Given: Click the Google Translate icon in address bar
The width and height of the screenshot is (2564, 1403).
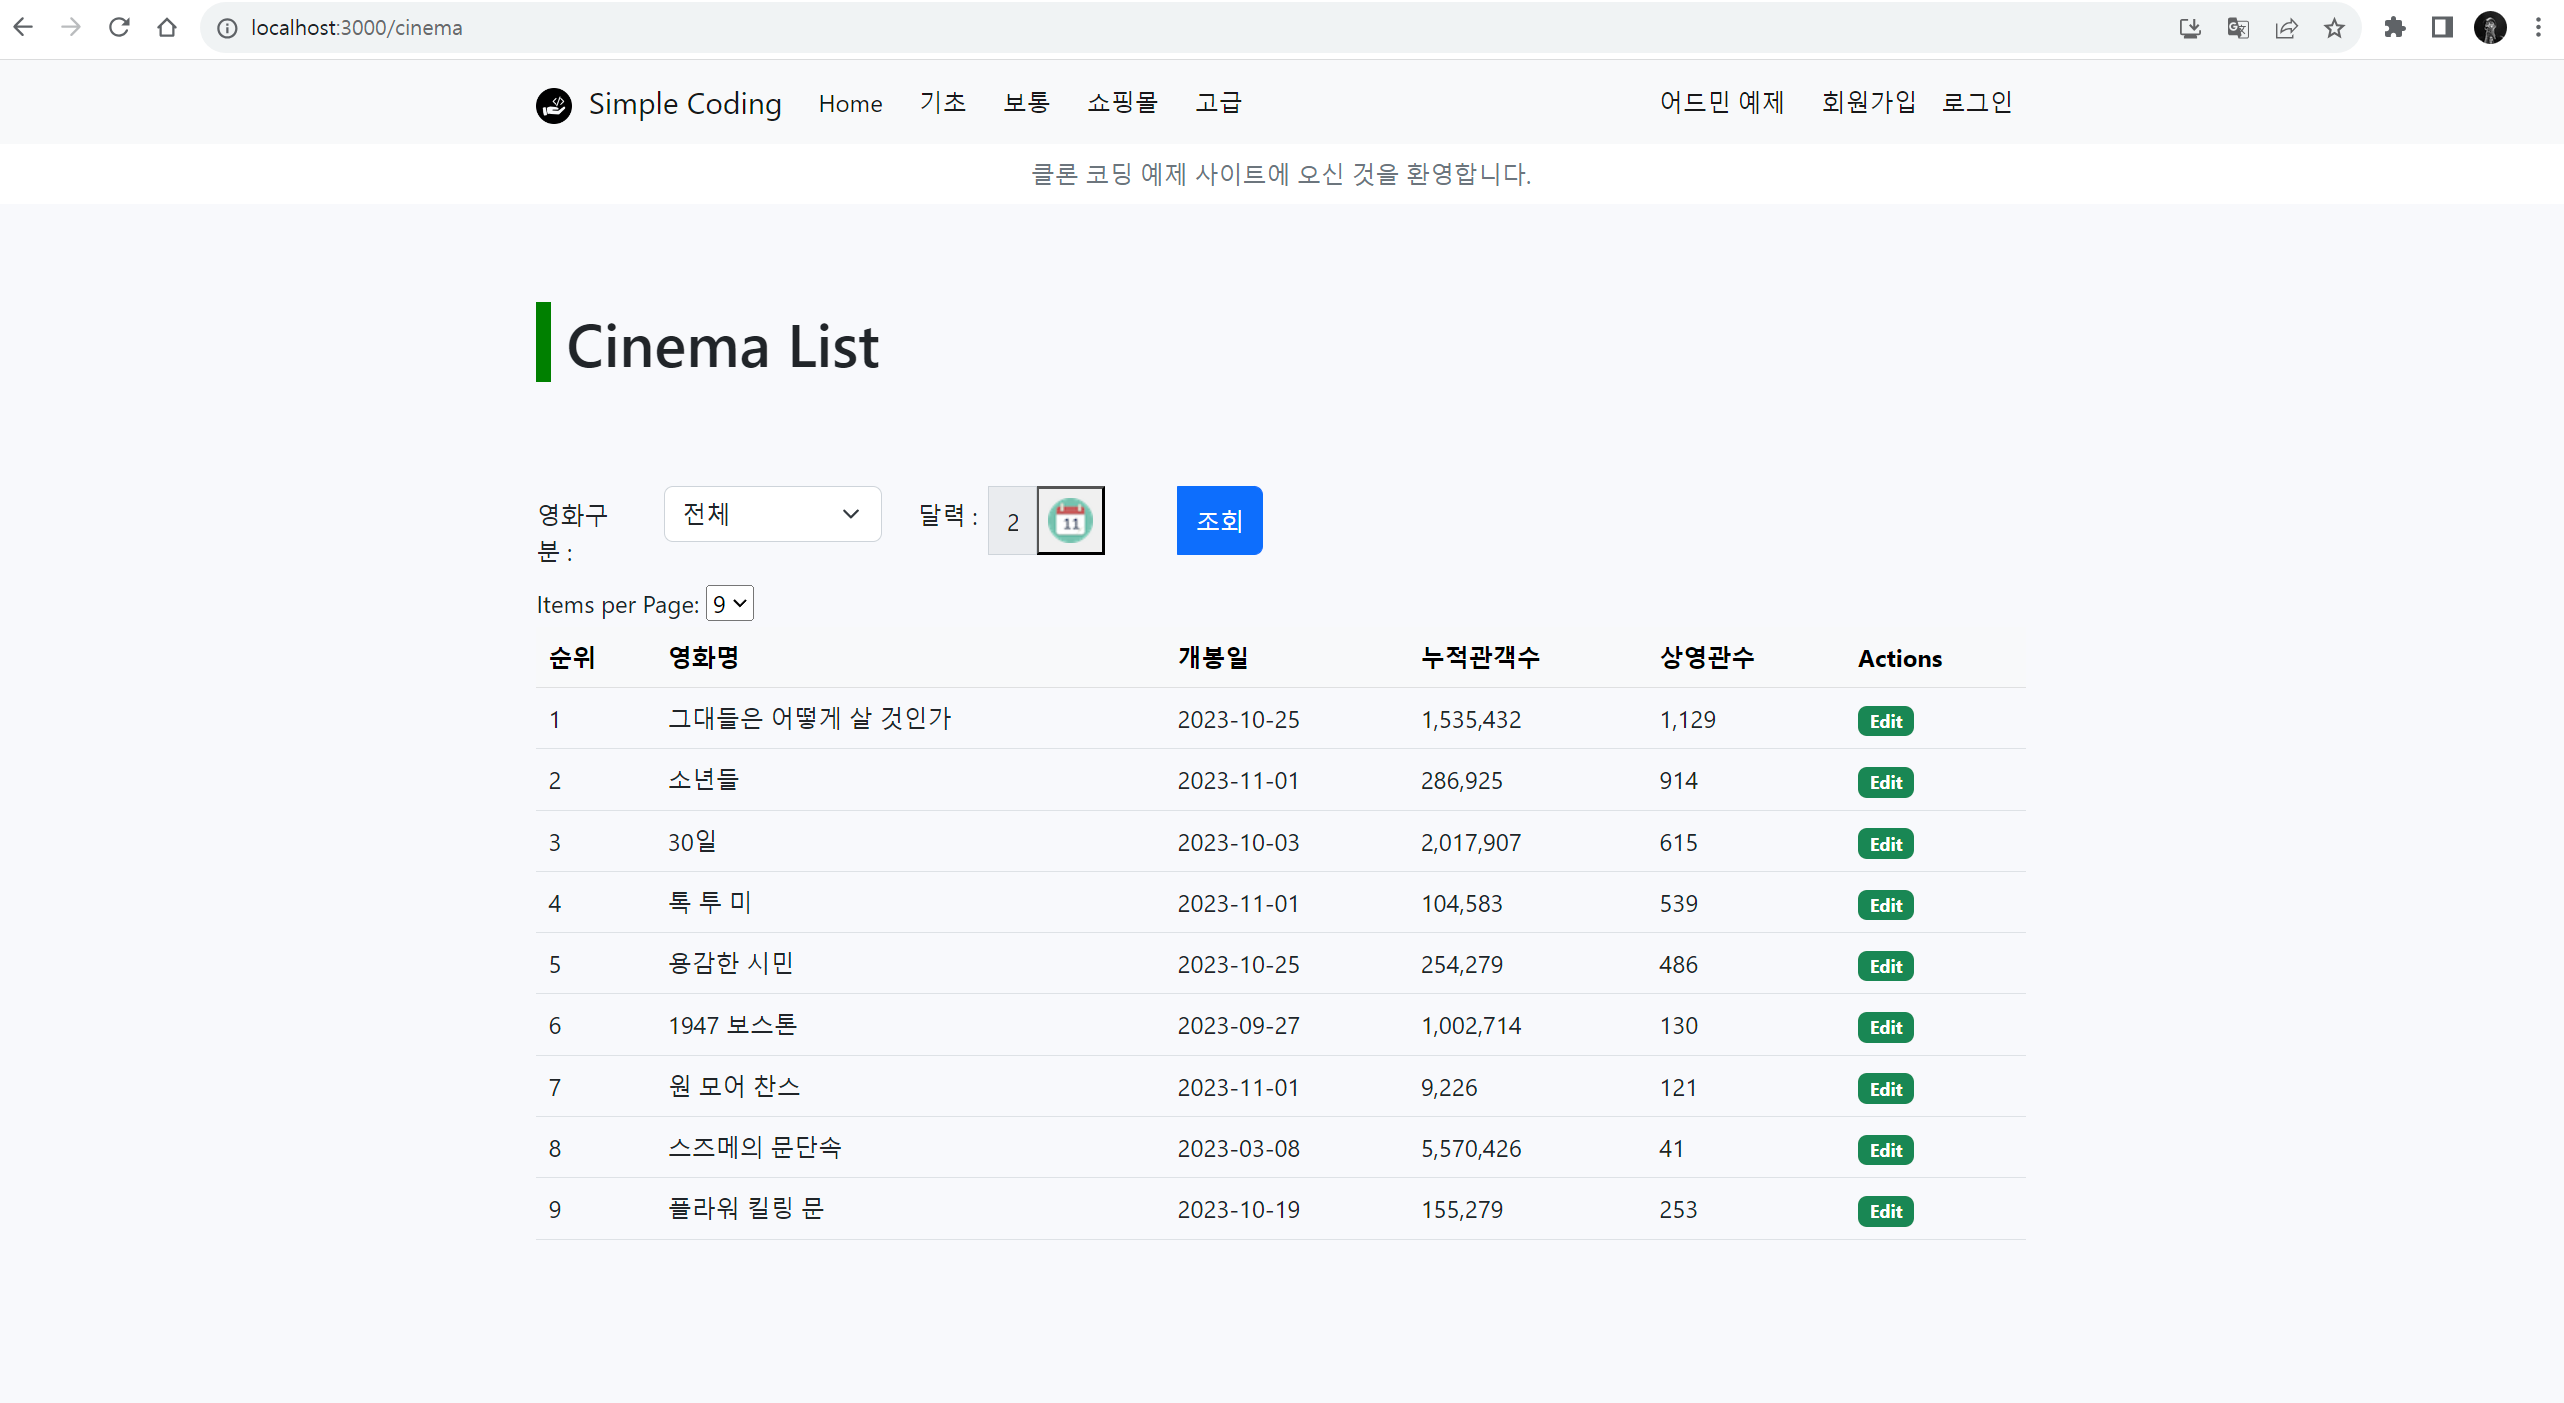Looking at the screenshot, I should (x=2238, y=27).
